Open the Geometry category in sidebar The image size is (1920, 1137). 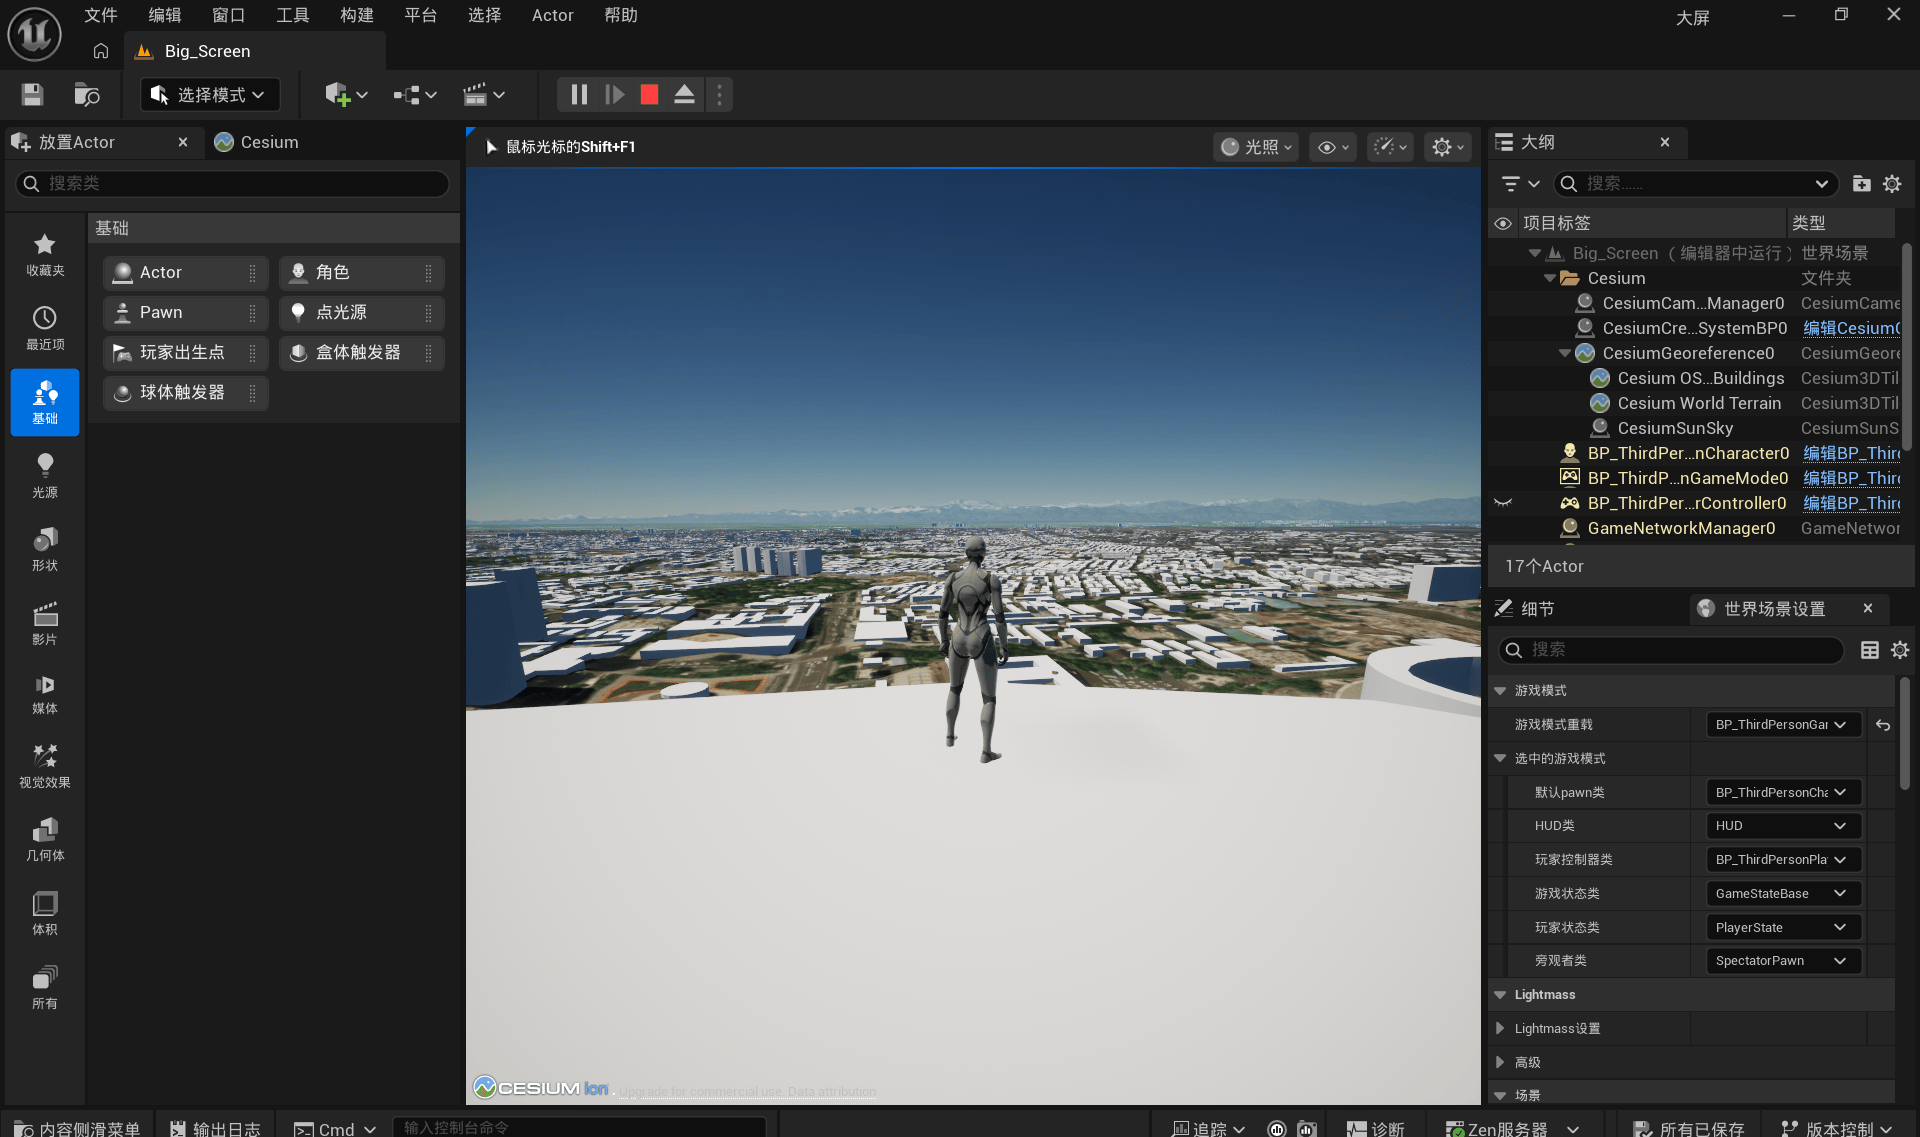tap(44, 840)
